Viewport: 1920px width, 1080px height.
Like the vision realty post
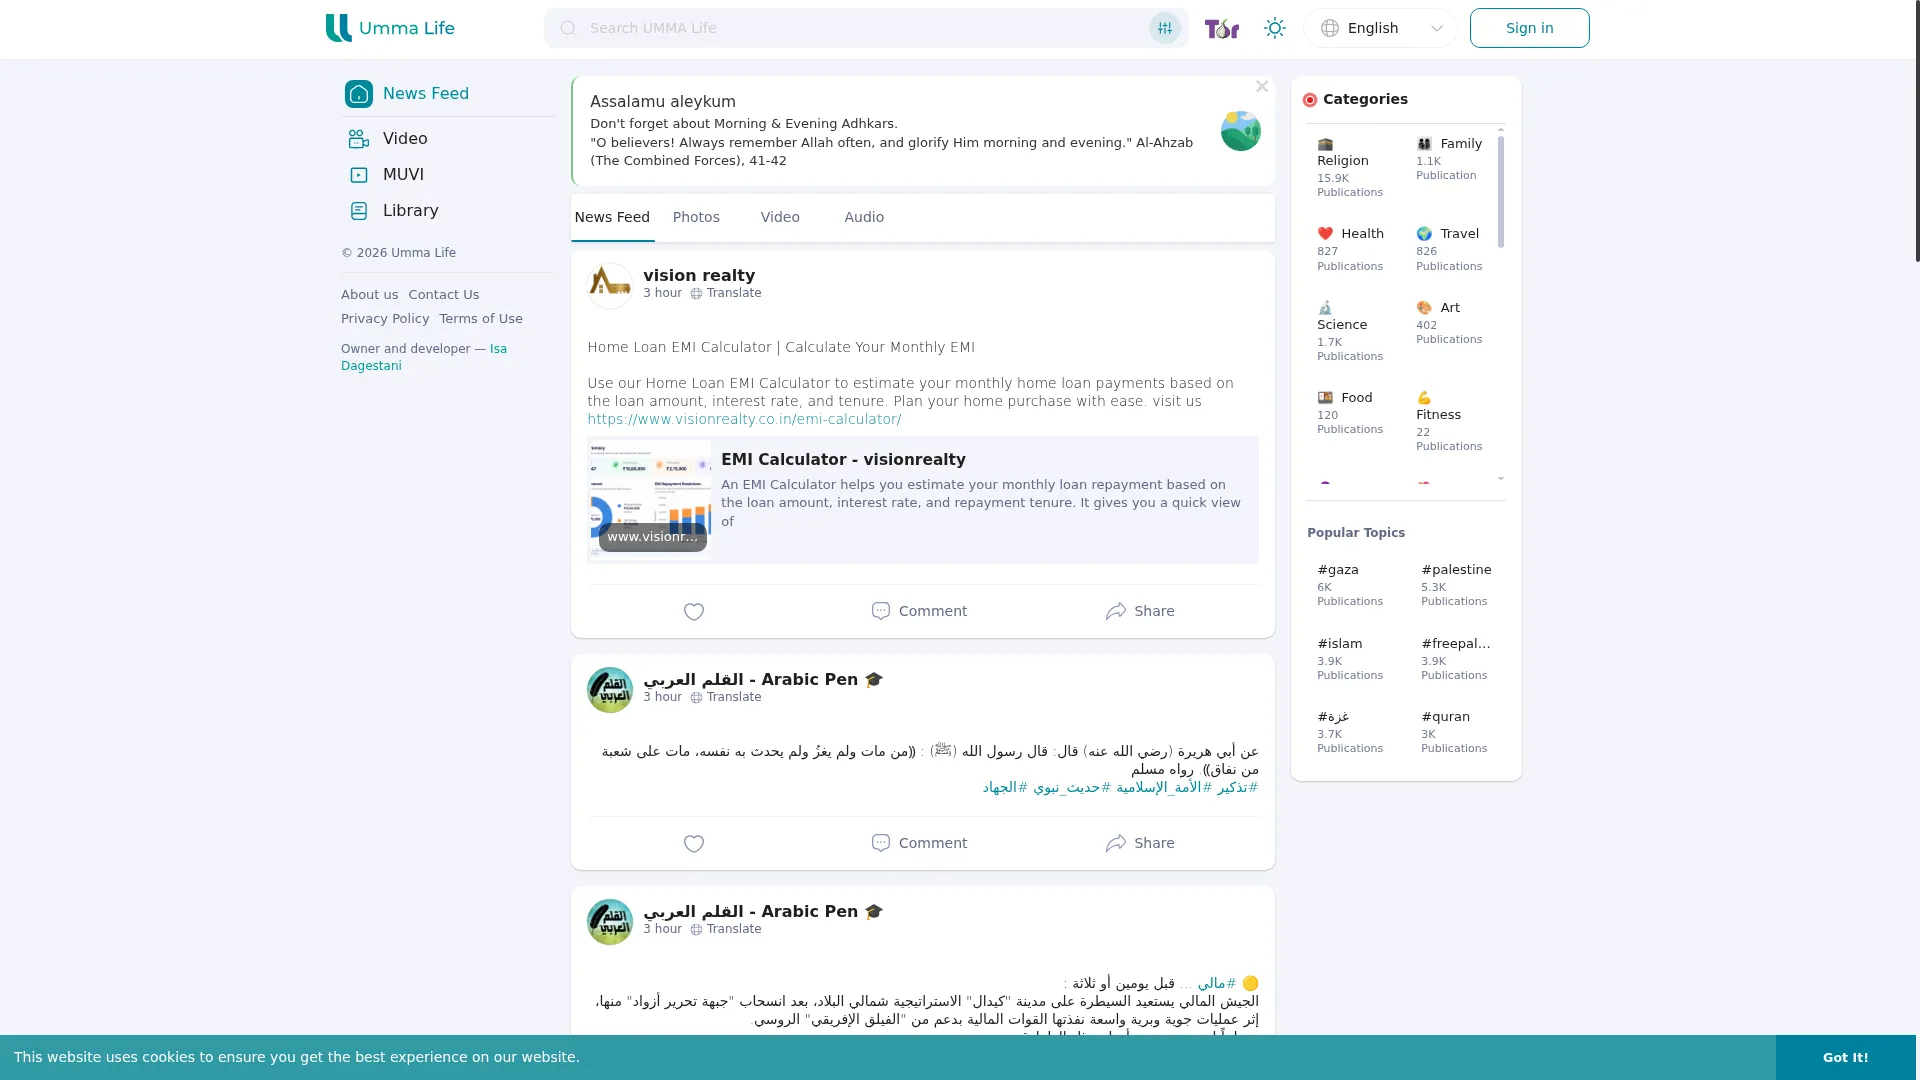point(694,611)
